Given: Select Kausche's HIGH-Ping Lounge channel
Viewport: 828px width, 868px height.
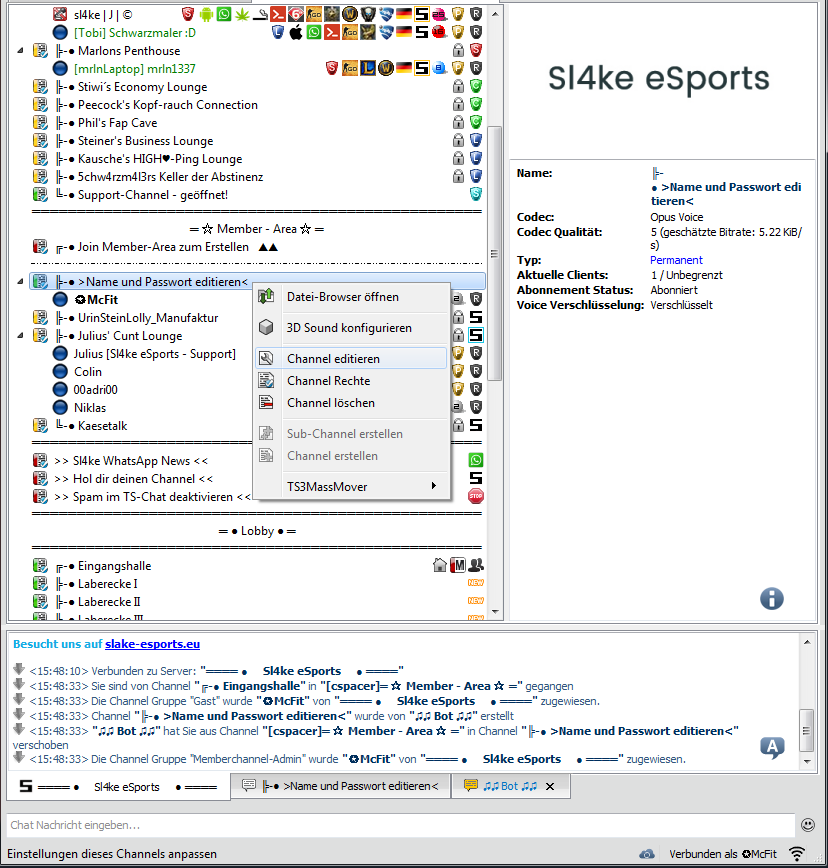Looking at the screenshot, I should 160,159.
